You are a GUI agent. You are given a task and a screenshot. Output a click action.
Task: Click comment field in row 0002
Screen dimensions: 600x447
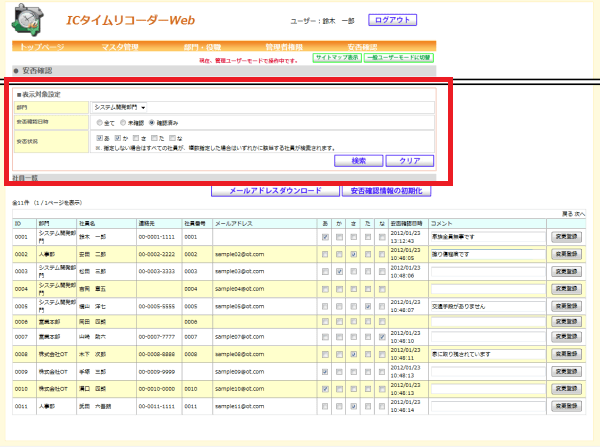pyautogui.click(x=488, y=254)
